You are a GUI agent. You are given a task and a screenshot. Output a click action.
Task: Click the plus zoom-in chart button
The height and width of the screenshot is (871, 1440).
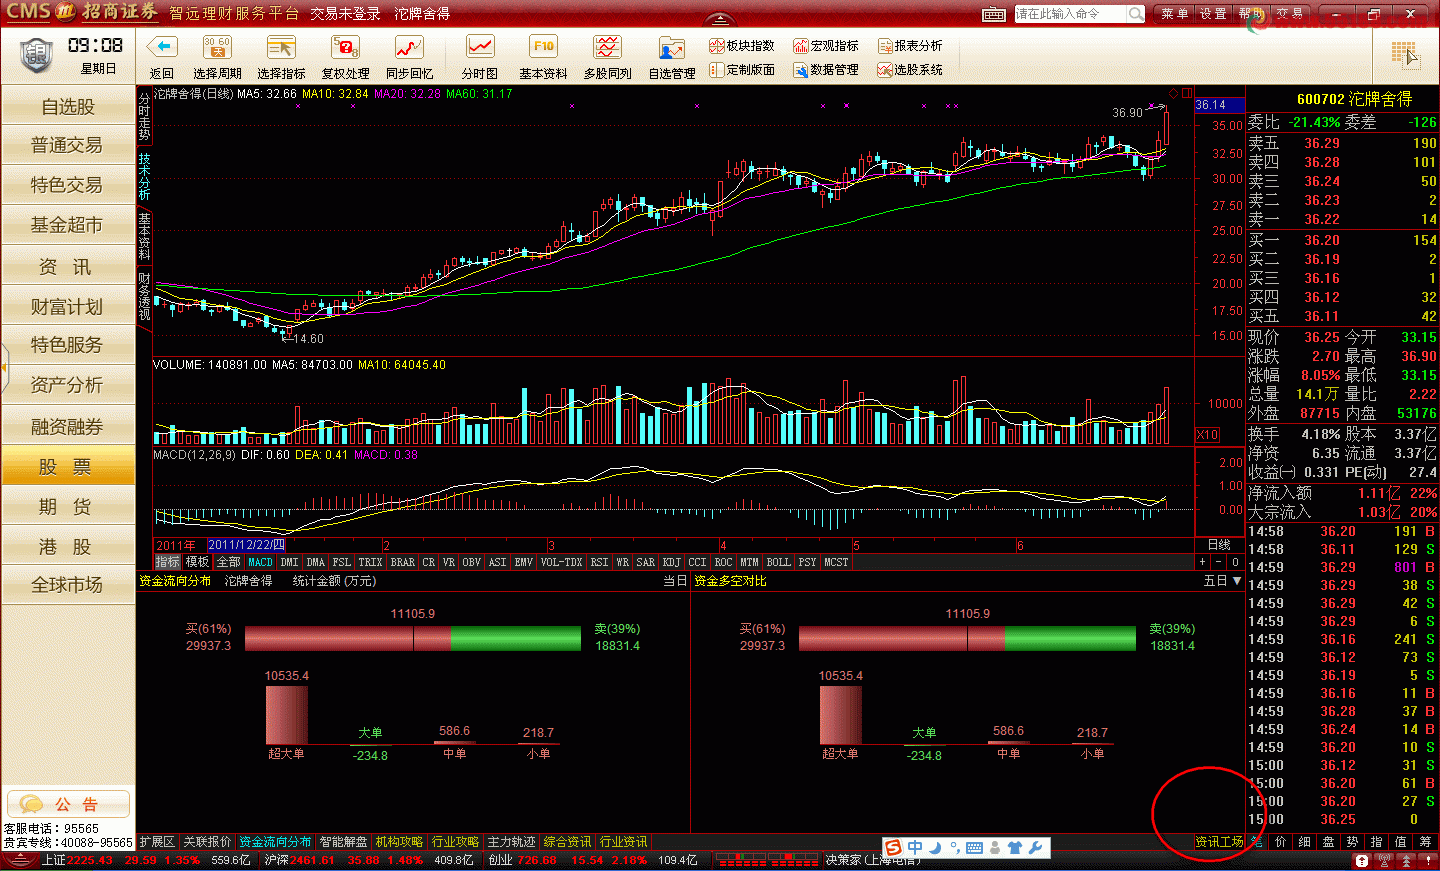click(1203, 562)
